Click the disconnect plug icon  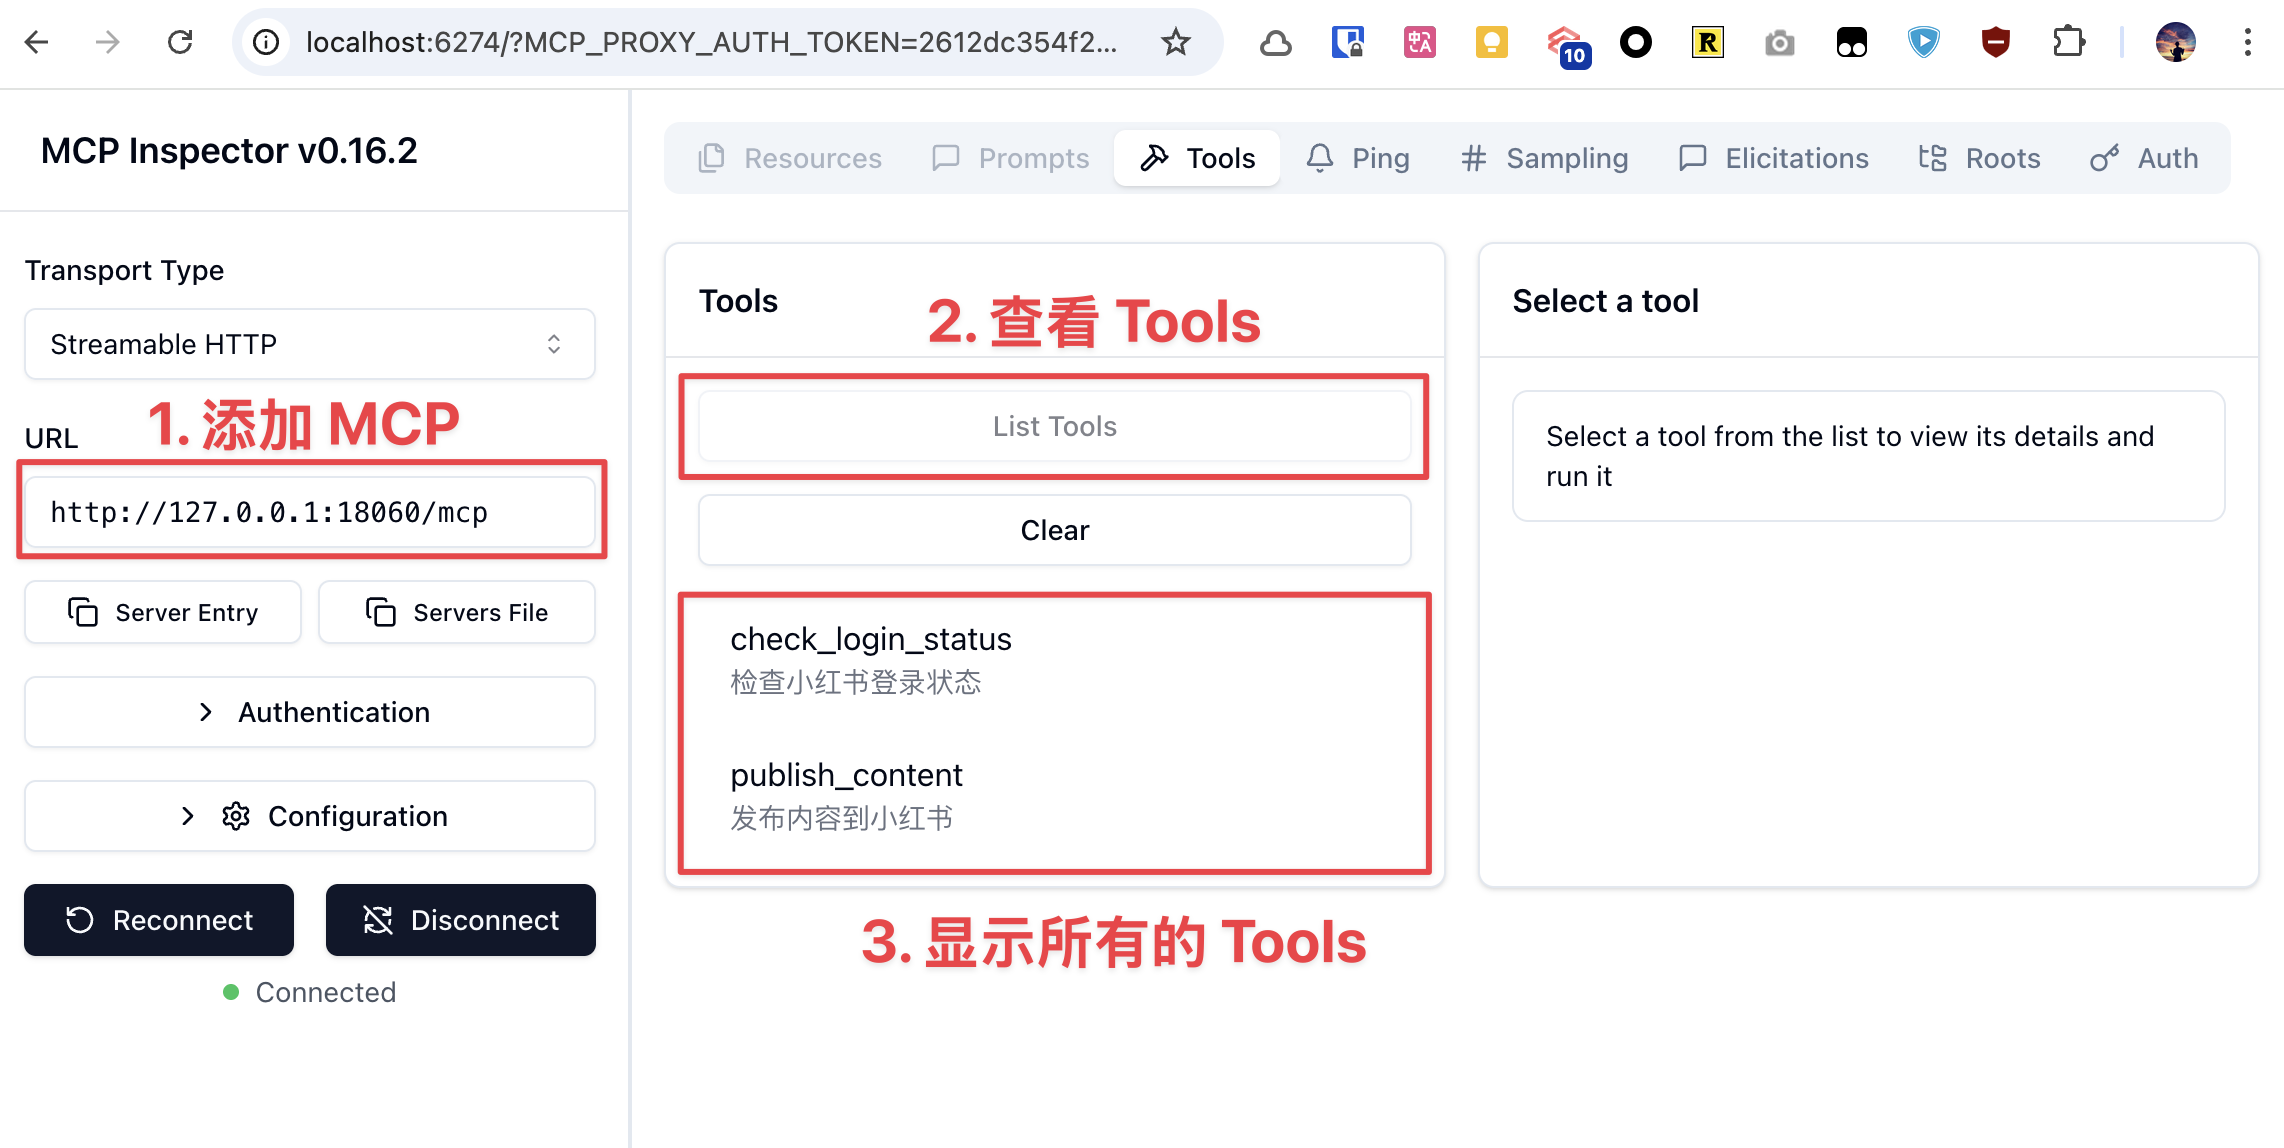[376, 919]
